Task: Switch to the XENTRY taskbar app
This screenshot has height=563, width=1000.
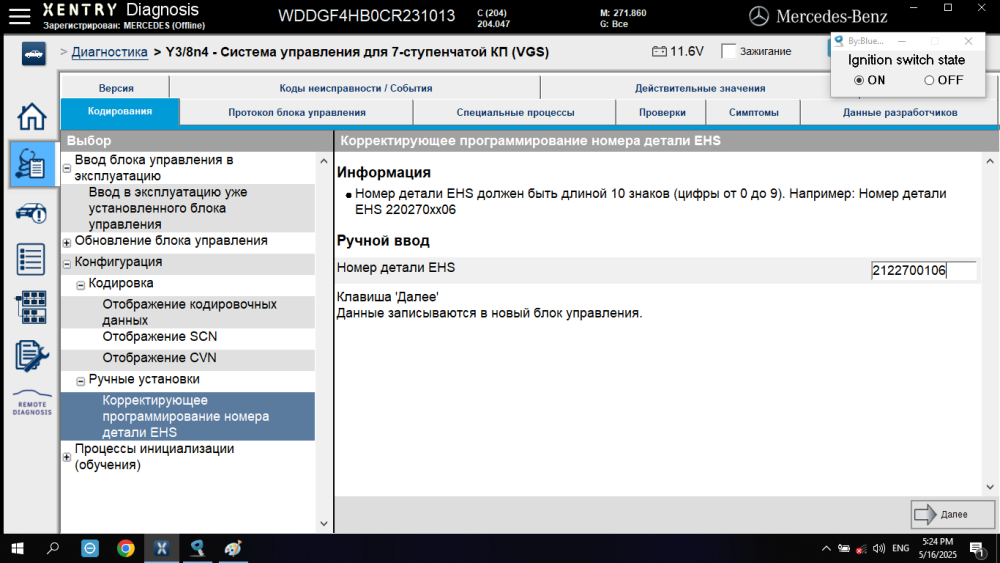Action: point(161,548)
